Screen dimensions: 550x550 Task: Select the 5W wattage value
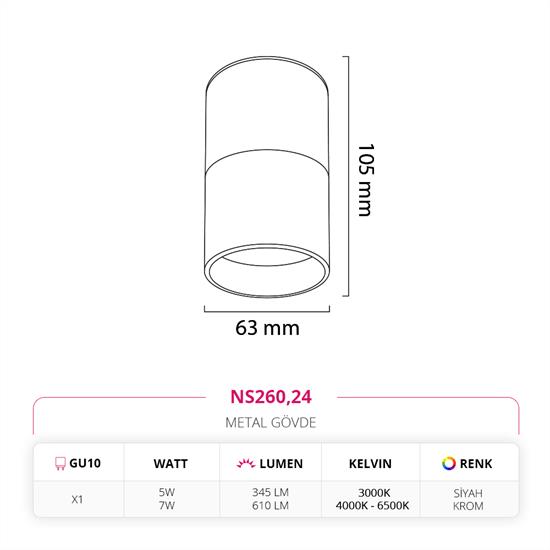[x=167, y=492]
